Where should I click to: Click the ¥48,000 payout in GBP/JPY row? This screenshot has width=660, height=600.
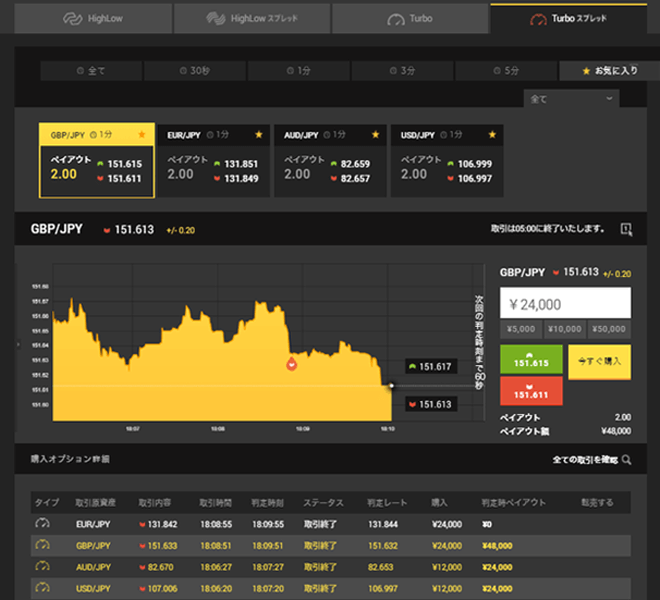(497, 546)
